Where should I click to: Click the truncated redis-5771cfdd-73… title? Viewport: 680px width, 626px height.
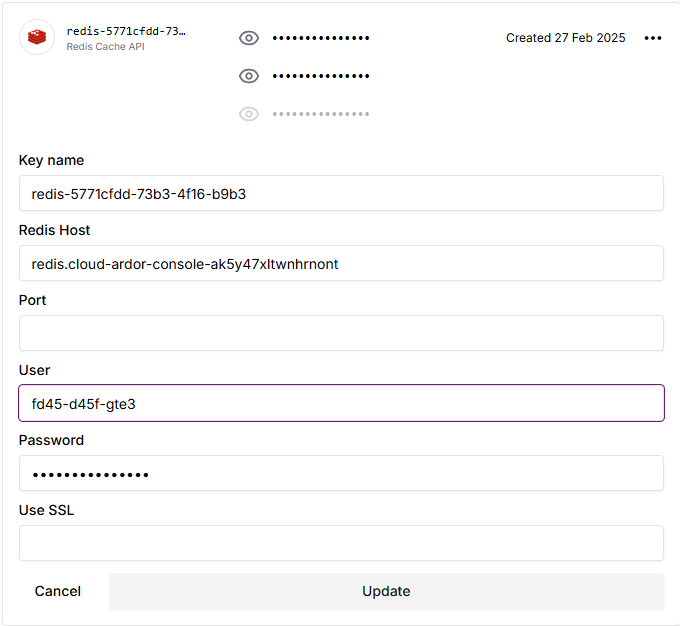[126, 31]
